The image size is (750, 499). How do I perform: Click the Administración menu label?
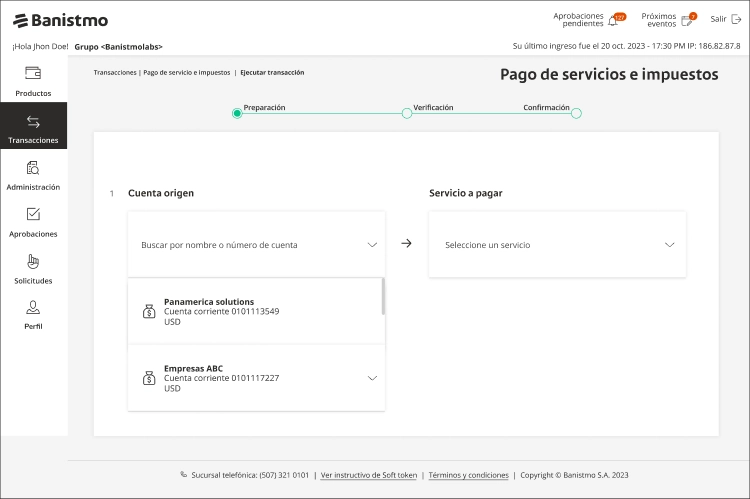33,187
